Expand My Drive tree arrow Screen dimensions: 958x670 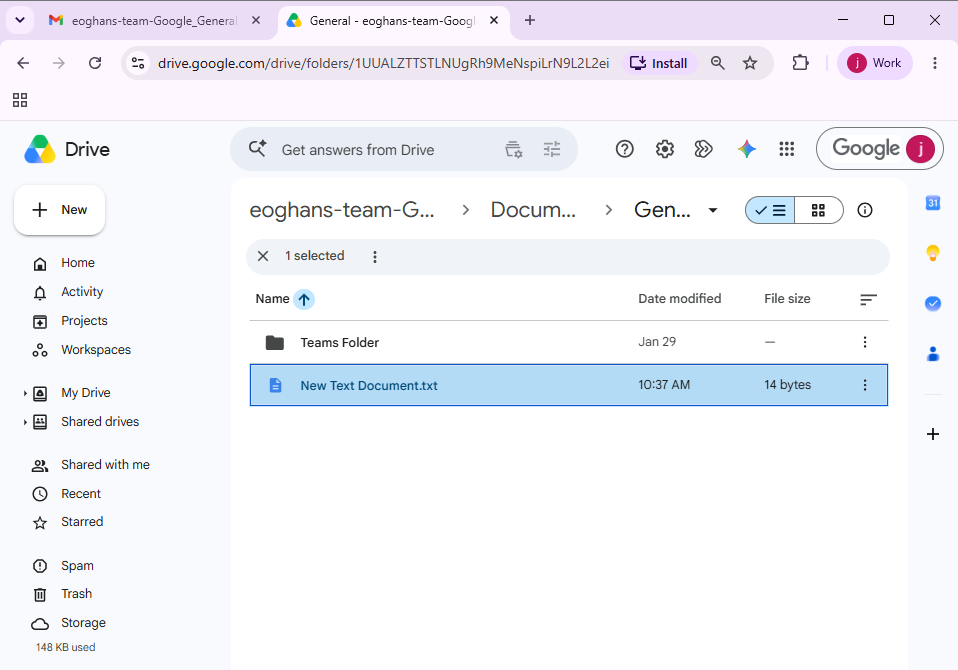point(25,393)
